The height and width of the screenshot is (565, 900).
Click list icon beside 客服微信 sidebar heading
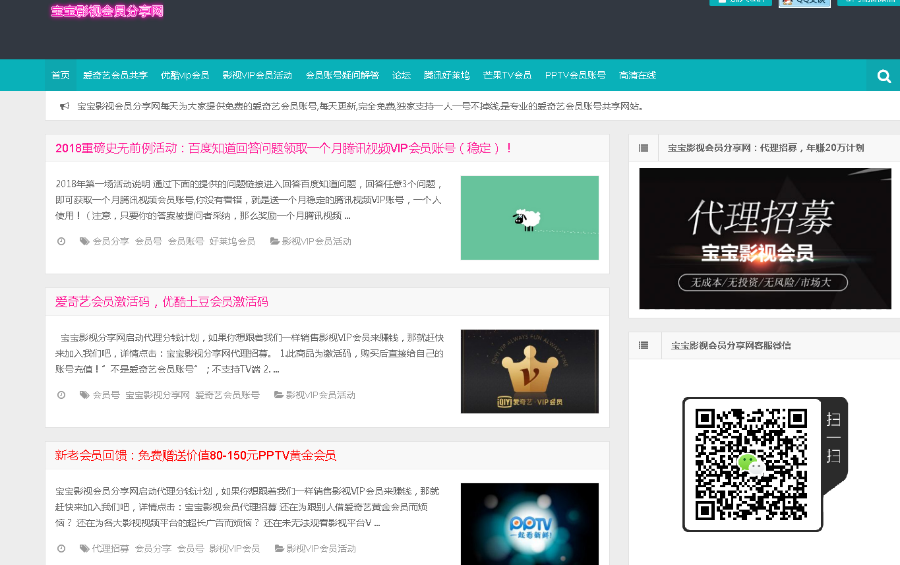[643, 346]
